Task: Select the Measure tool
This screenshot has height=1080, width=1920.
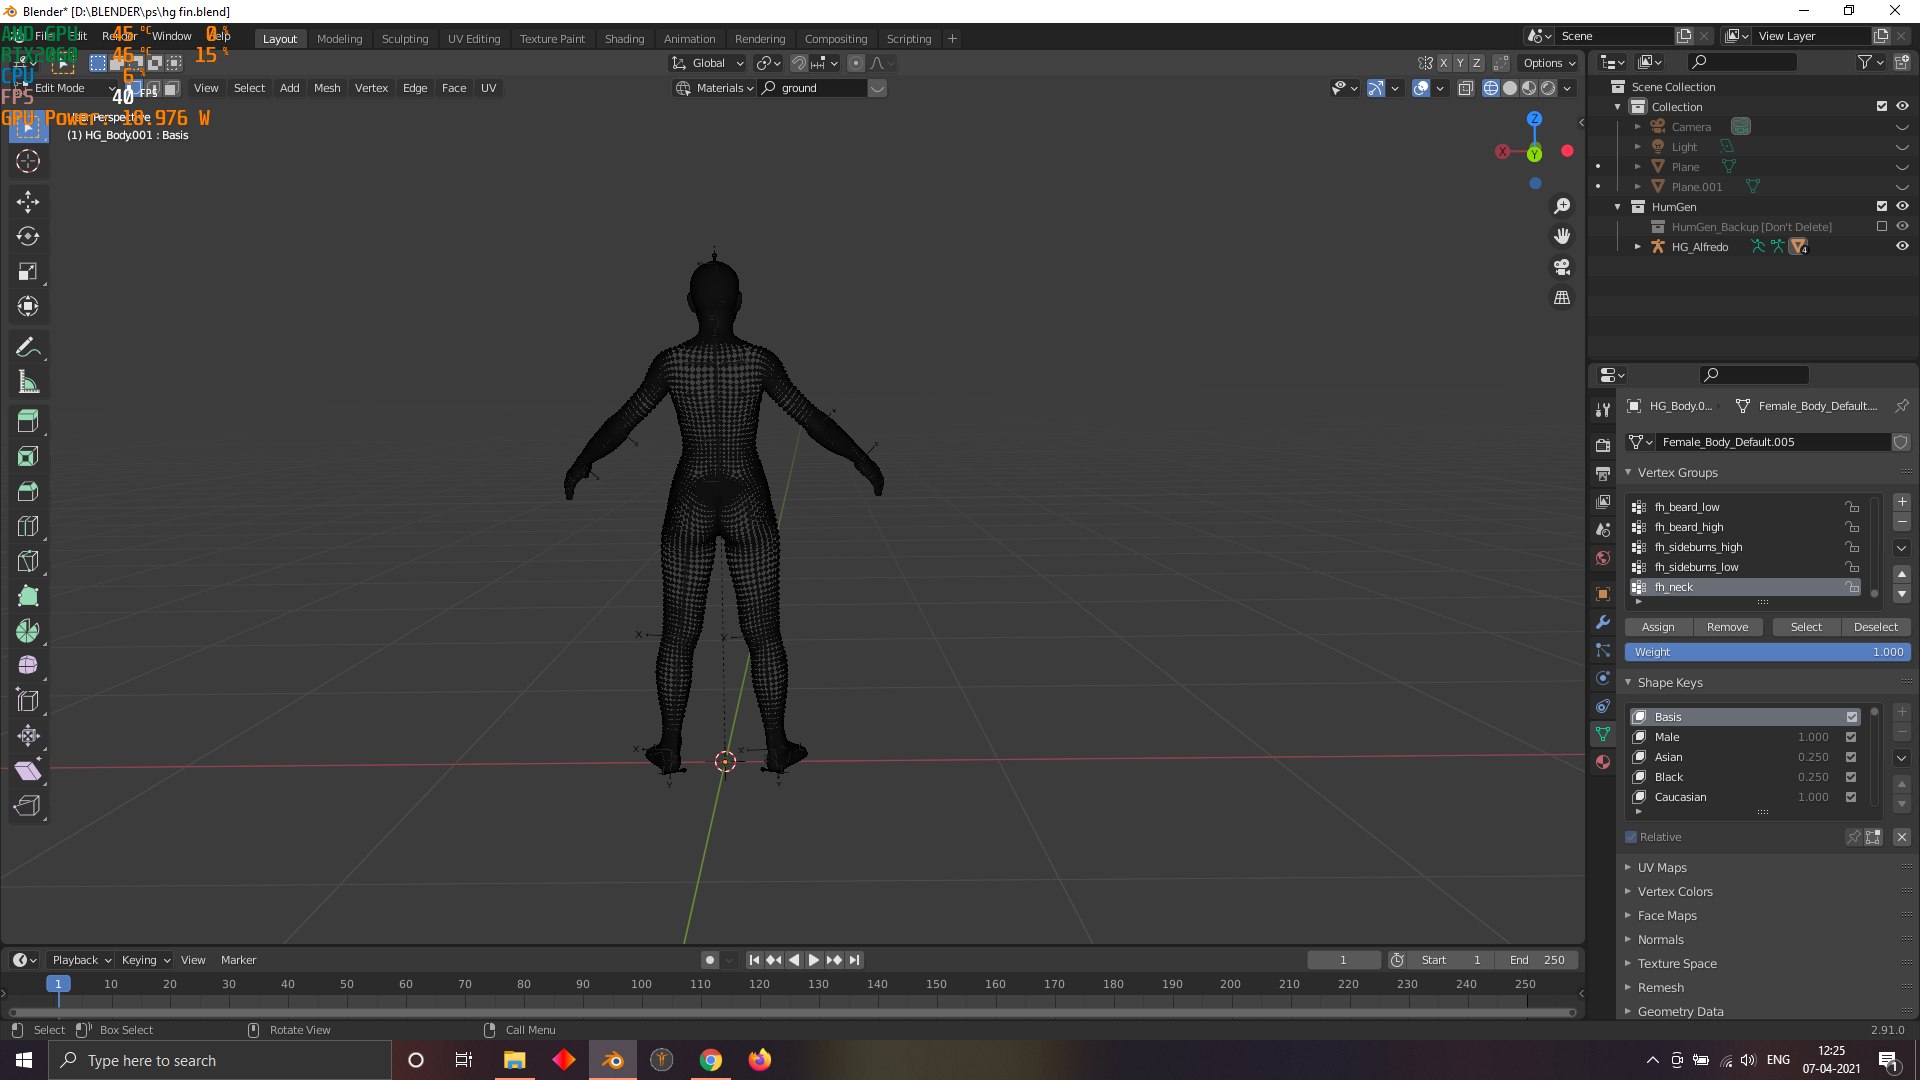Action: click(28, 382)
